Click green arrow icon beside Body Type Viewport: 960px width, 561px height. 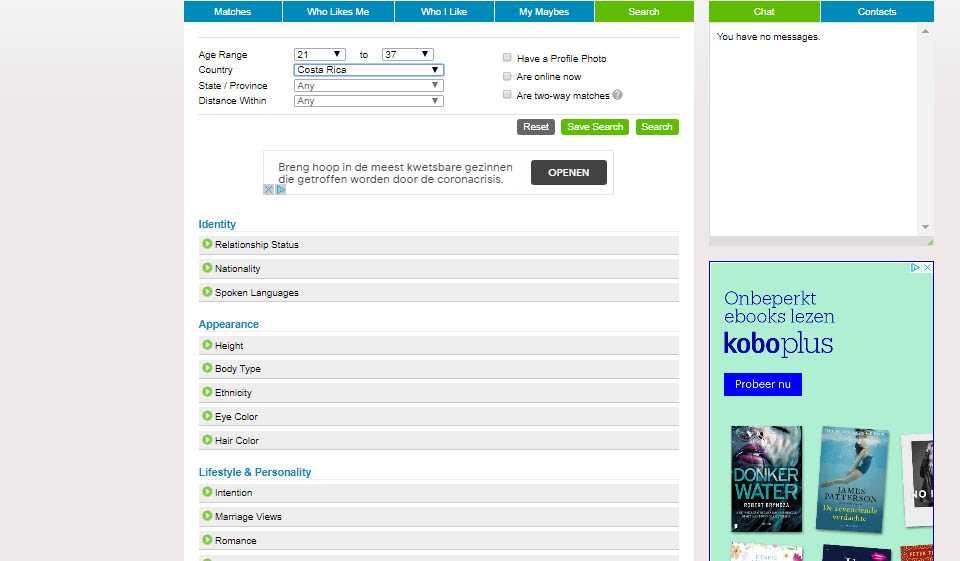(x=207, y=368)
